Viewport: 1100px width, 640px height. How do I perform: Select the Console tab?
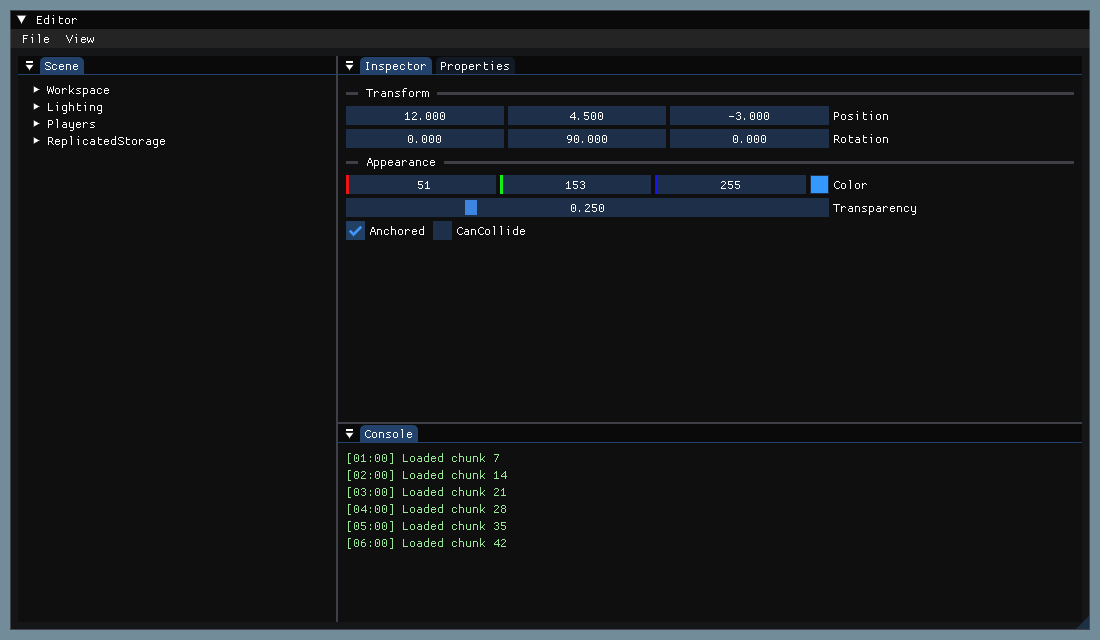pos(389,434)
